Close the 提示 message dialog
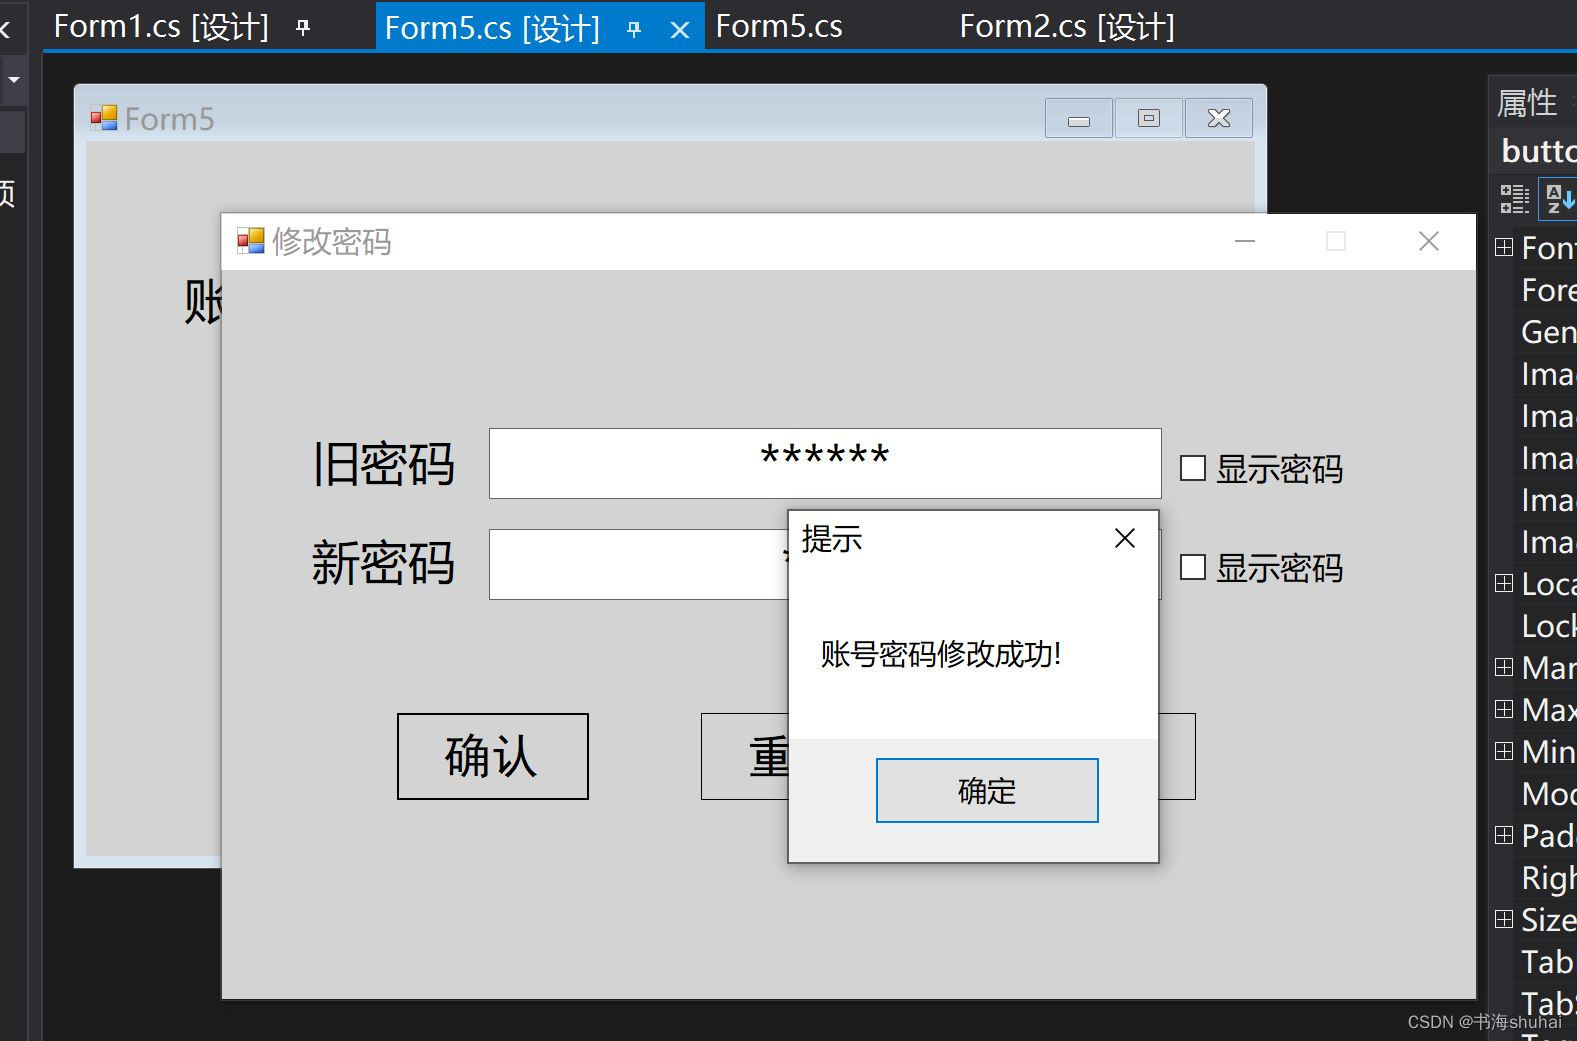Image resolution: width=1577 pixels, height=1041 pixels. point(1124,539)
